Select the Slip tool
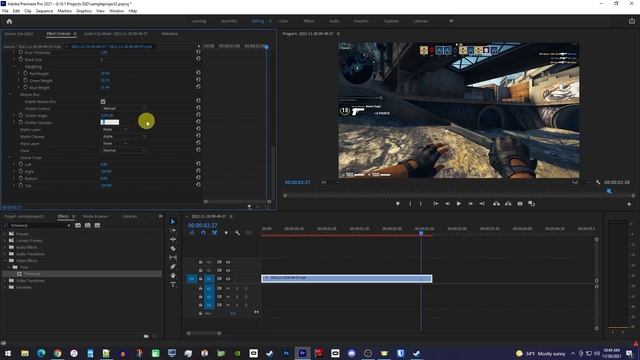This screenshot has width=640, height=360. click(x=173, y=257)
